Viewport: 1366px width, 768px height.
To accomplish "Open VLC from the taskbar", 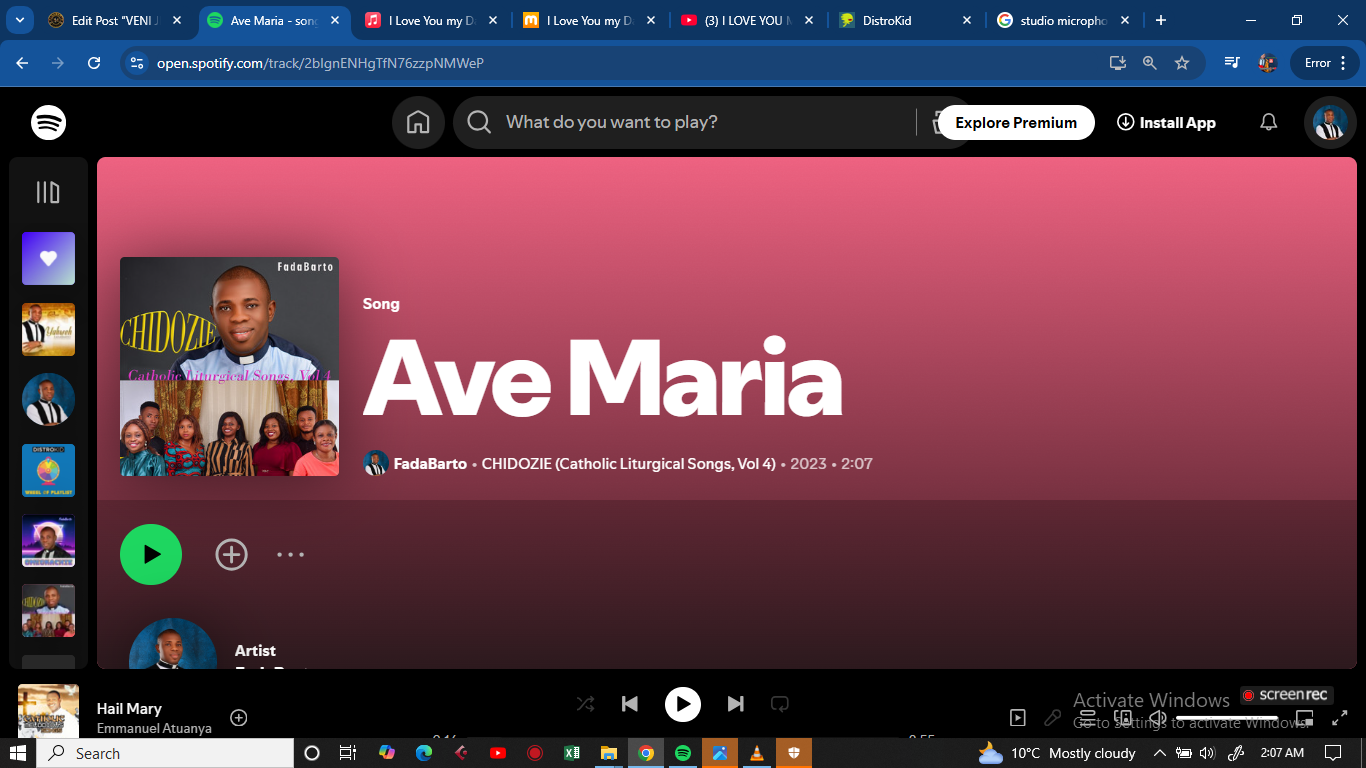I will (x=757, y=753).
